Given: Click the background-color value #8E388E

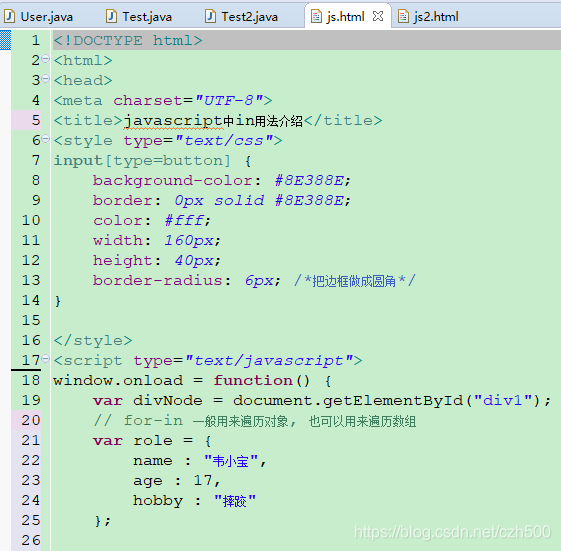Looking at the screenshot, I should pyautogui.click(x=309, y=181).
